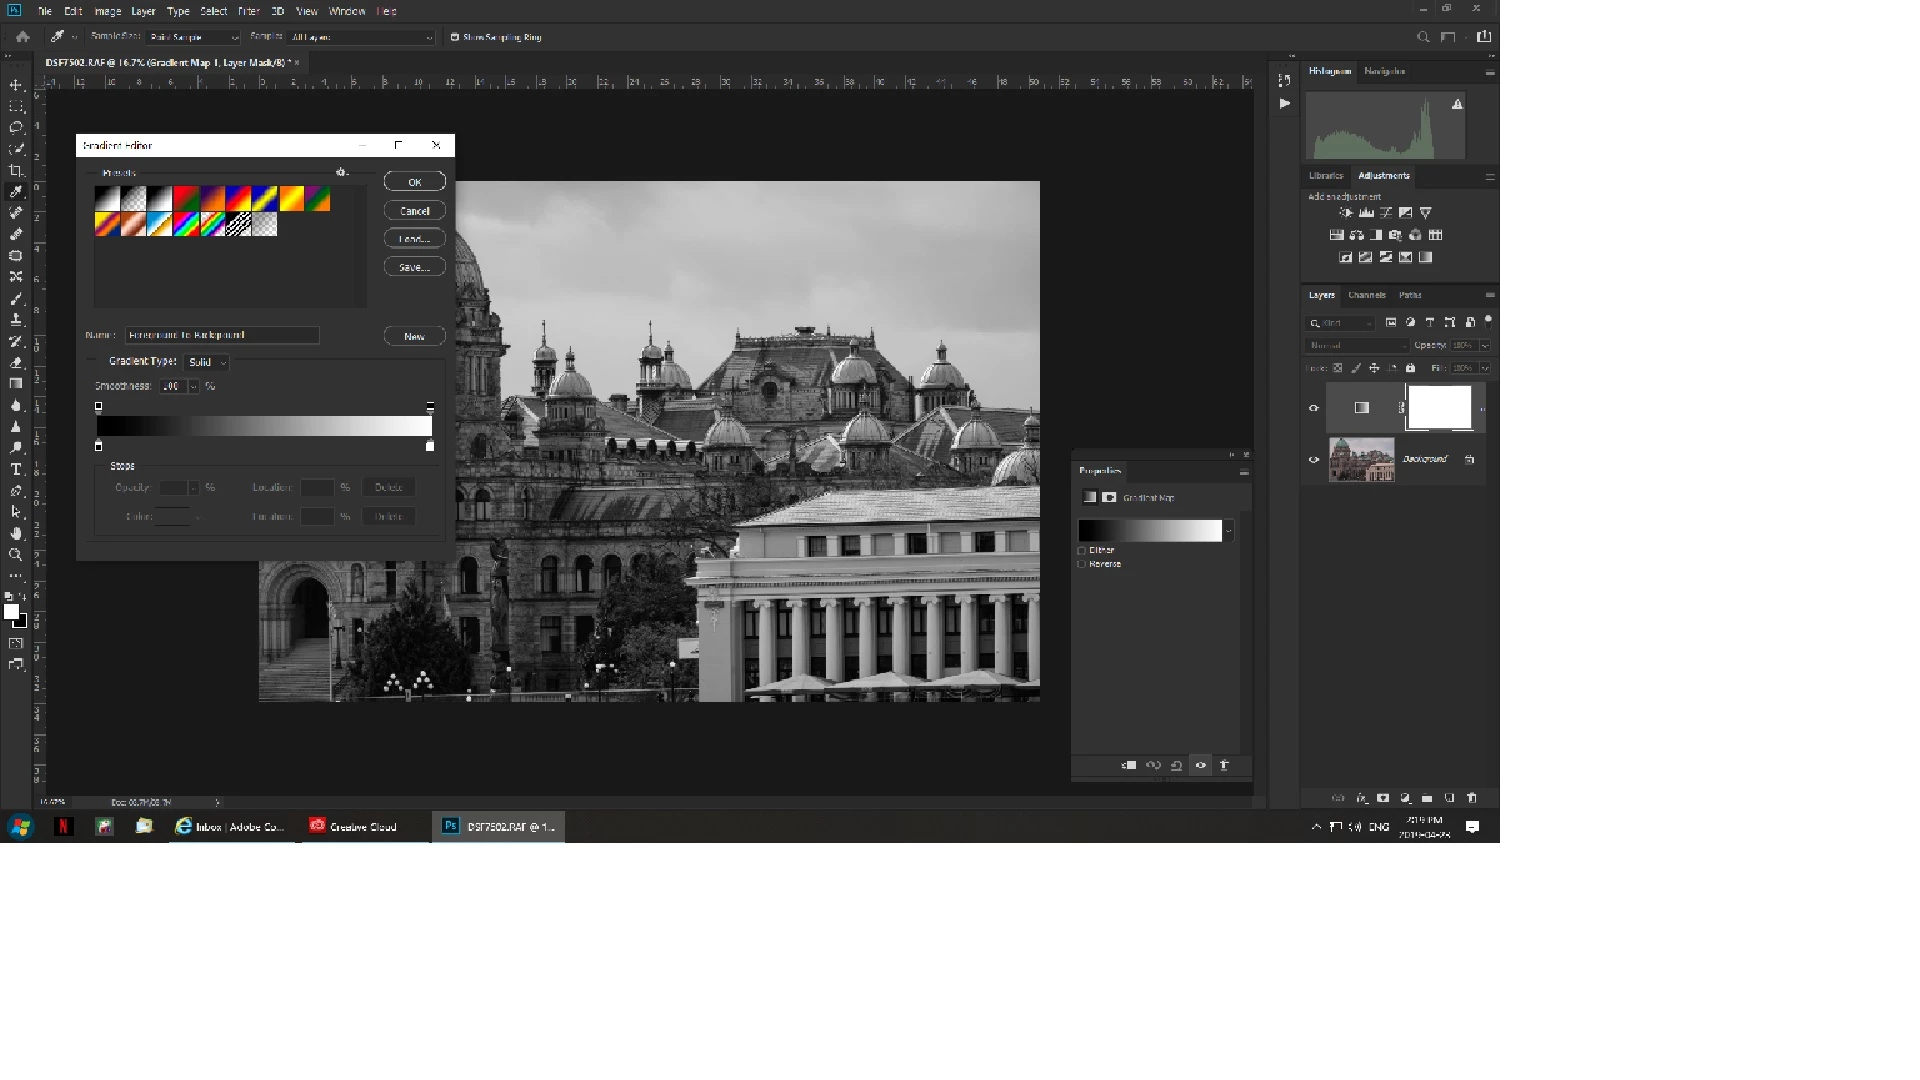
Task: Select the Lasso tool
Action: [16, 128]
